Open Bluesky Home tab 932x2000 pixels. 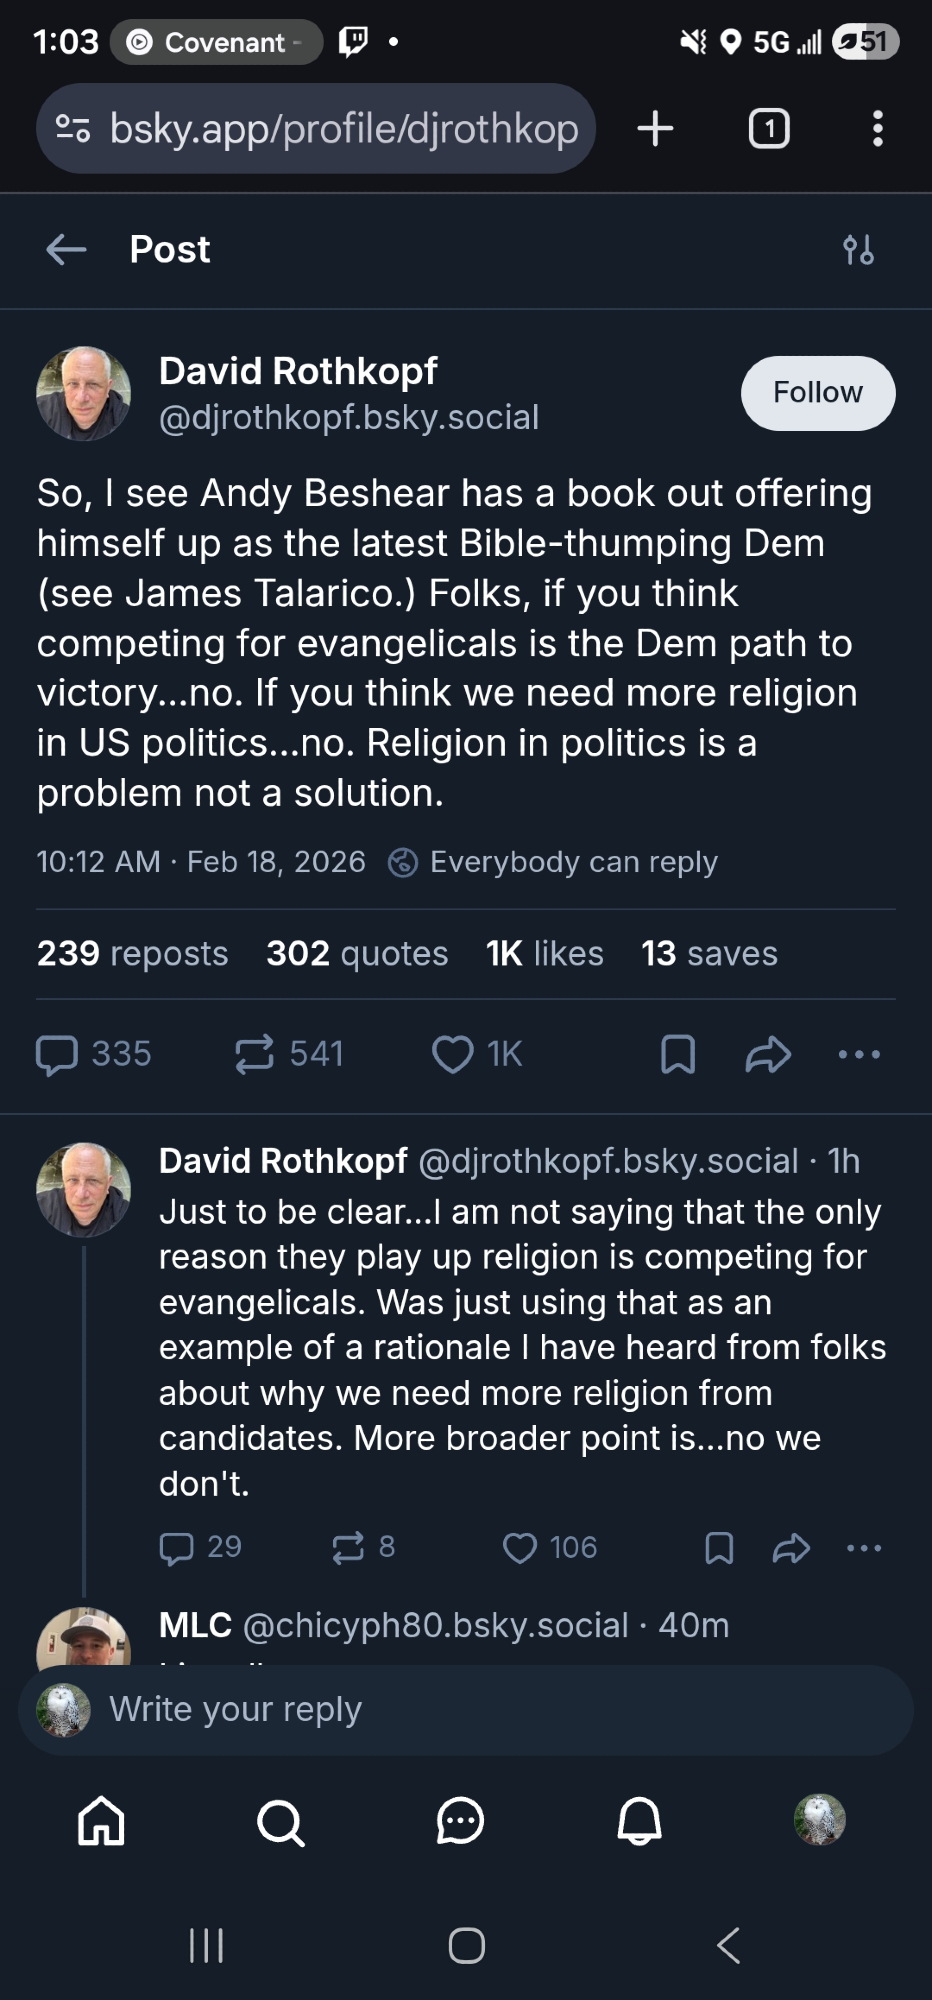pos(102,1820)
